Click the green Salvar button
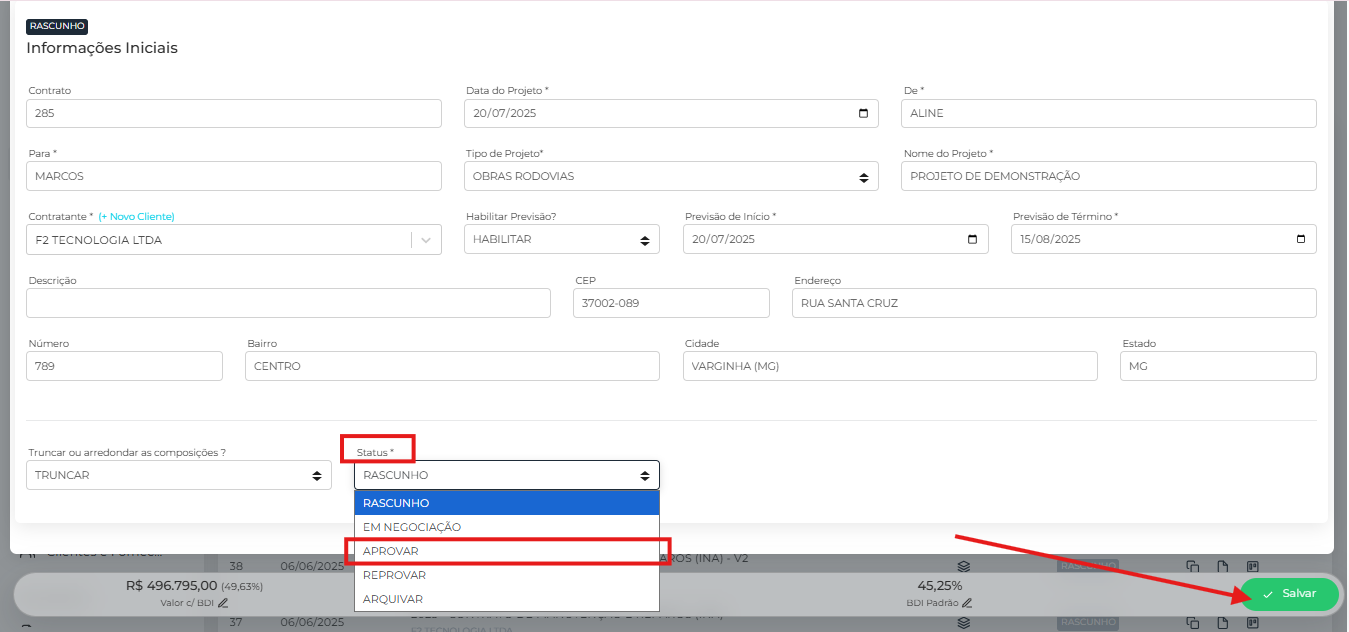This screenshot has width=1349, height=632. click(x=1289, y=594)
